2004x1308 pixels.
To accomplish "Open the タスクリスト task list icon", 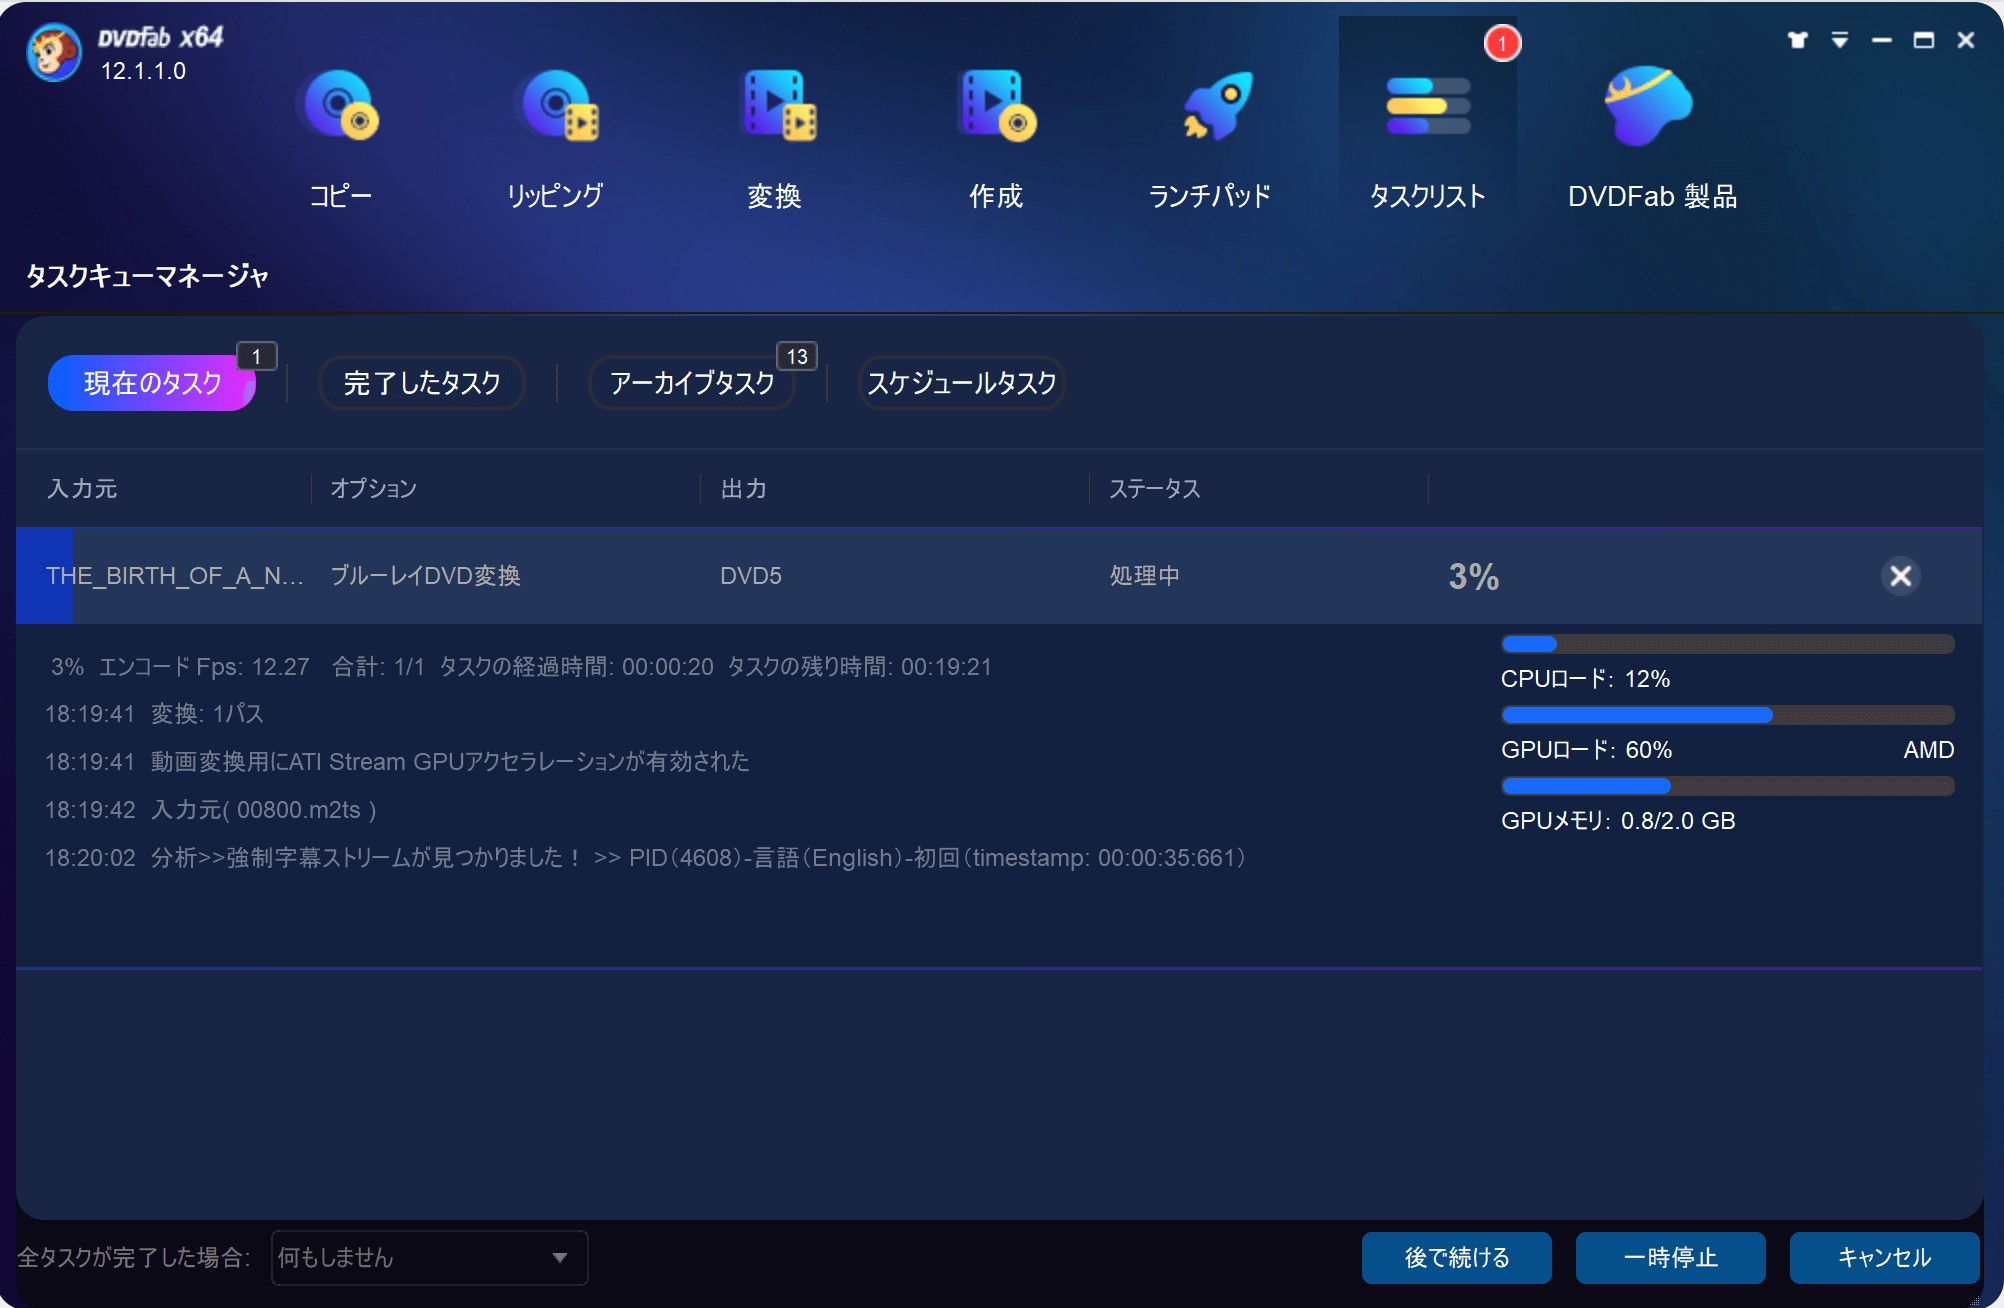I will click(x=1428, y=106).
